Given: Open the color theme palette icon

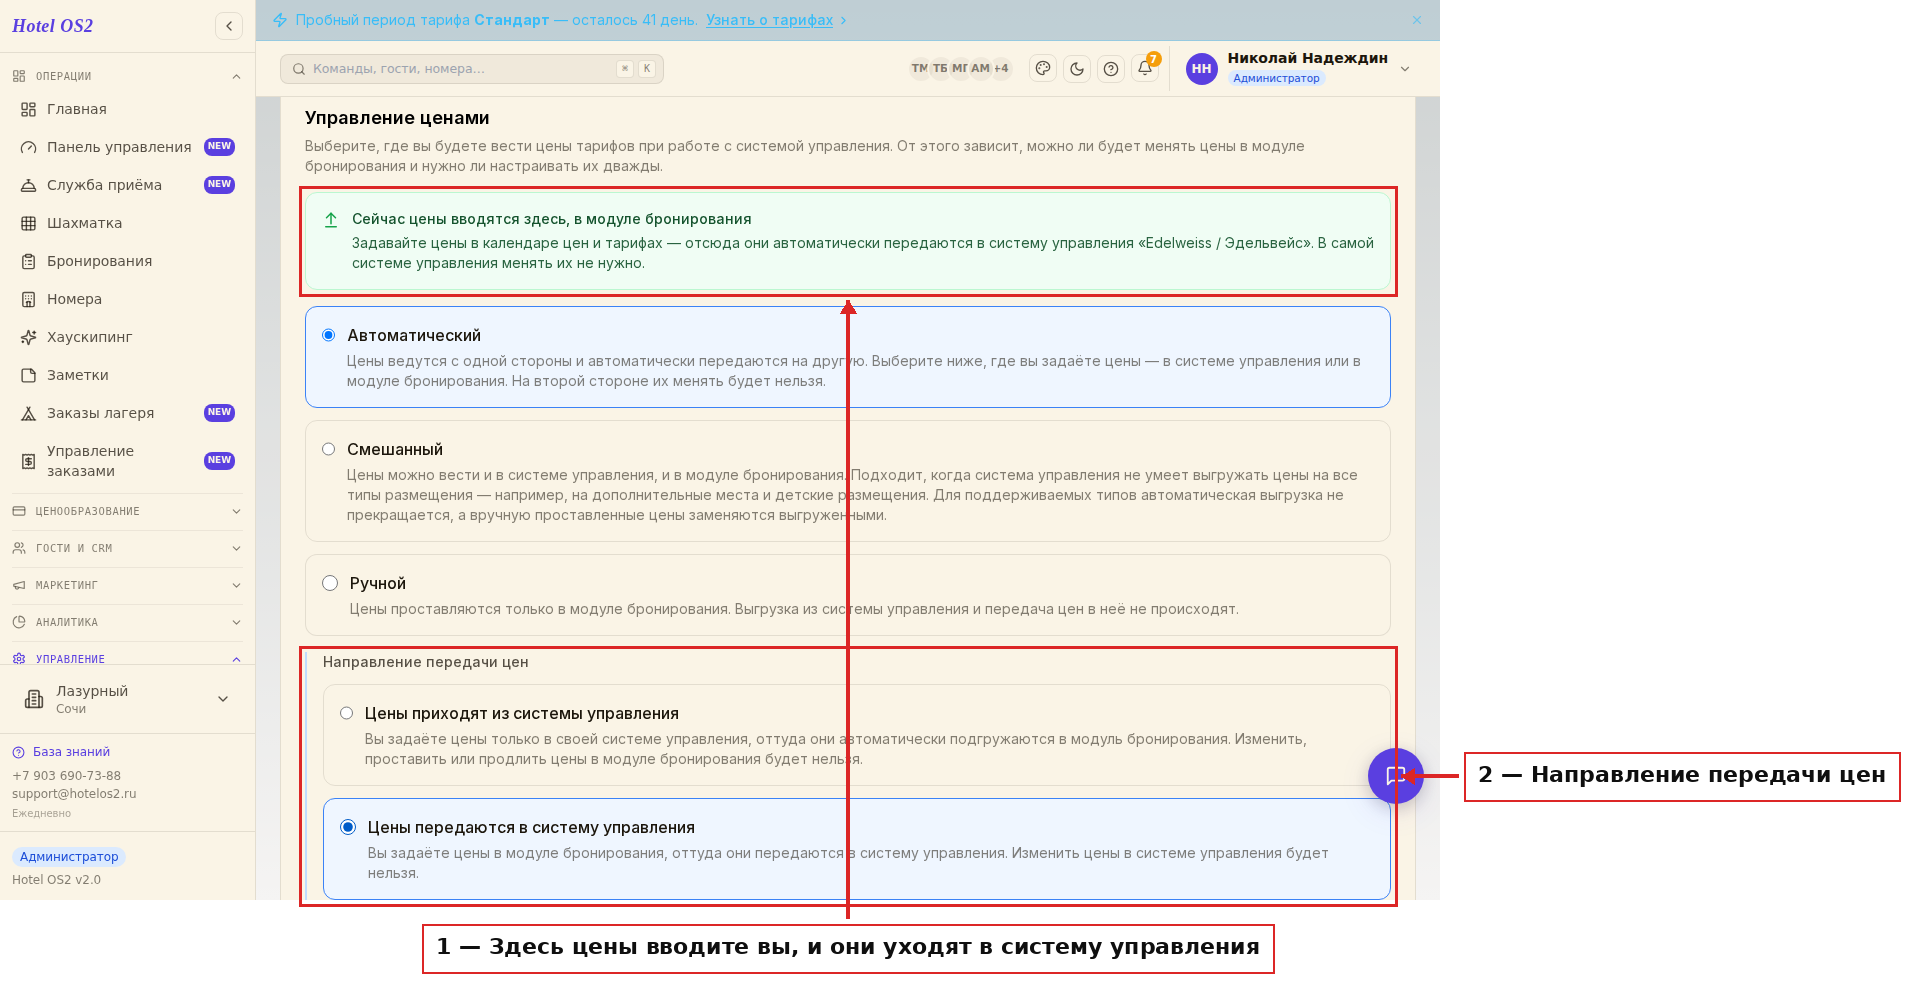Looking at the screenshot, I should [x=1043, y=69].
